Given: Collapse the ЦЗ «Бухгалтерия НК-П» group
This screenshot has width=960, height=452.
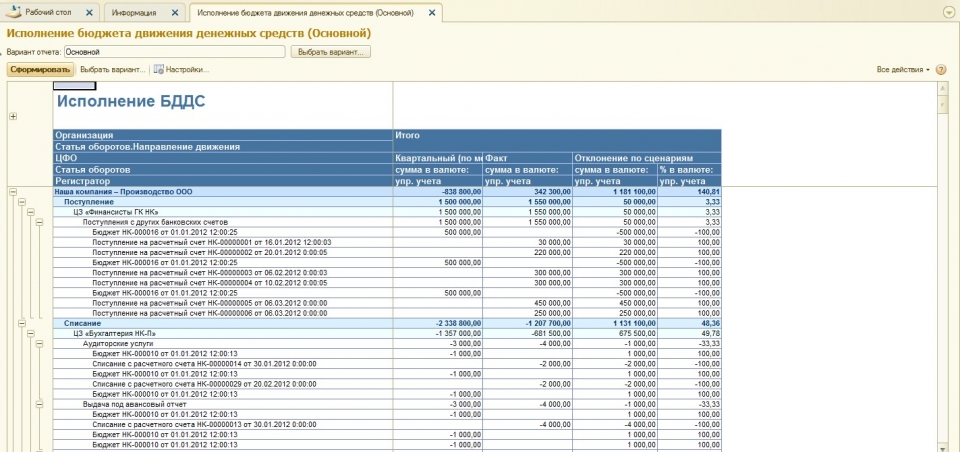Looking at the screenshot, I should 31,333.
